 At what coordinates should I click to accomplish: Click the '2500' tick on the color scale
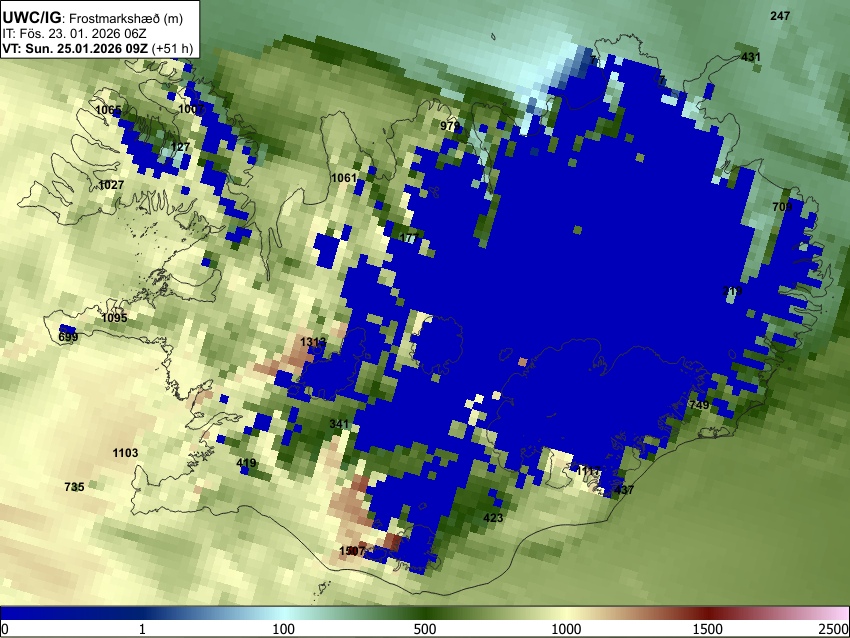pyautogui.click(x=834, y=629)
